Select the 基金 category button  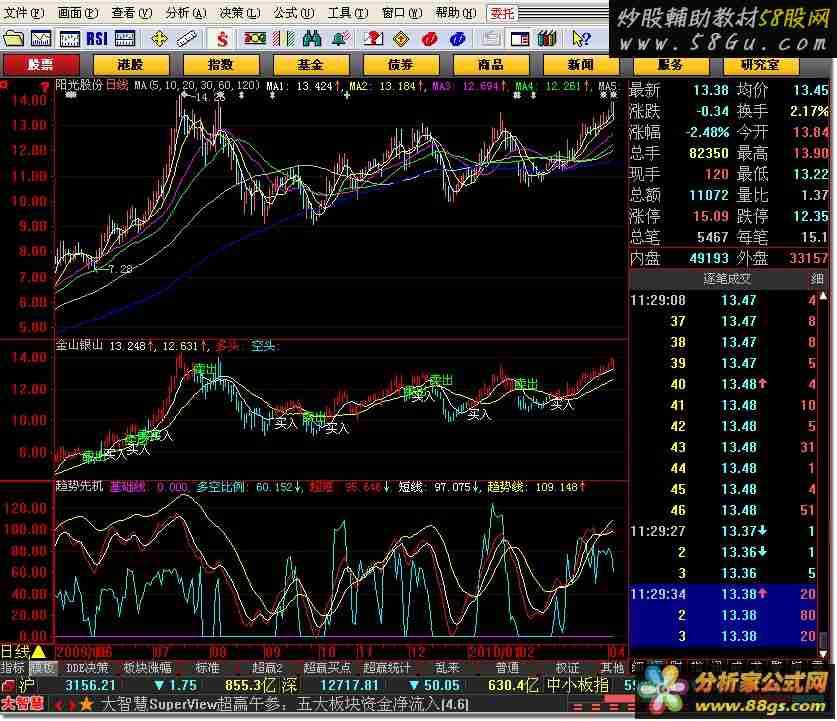(x=311, y=65)
